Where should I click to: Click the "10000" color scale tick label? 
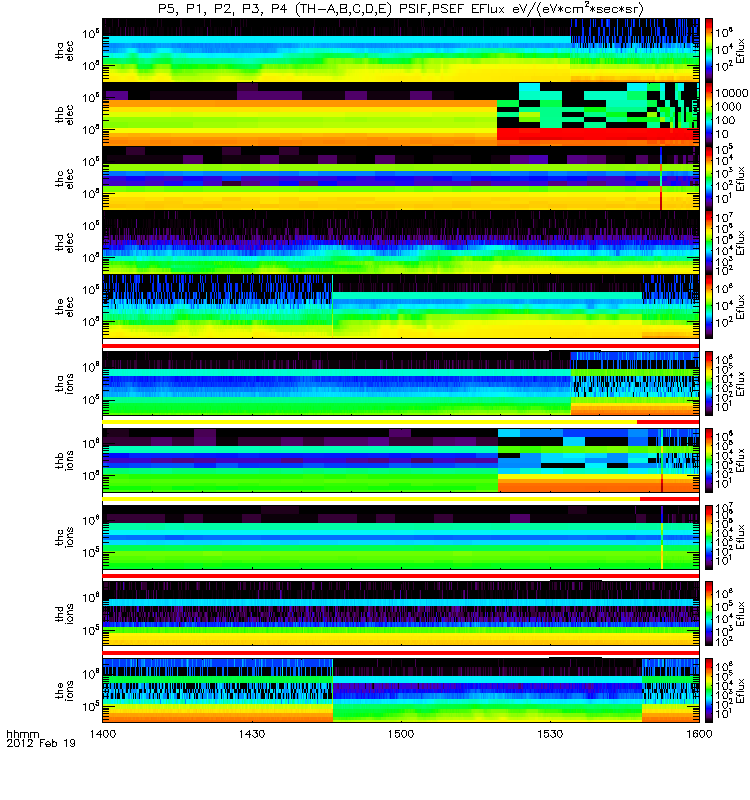[731, 93]
